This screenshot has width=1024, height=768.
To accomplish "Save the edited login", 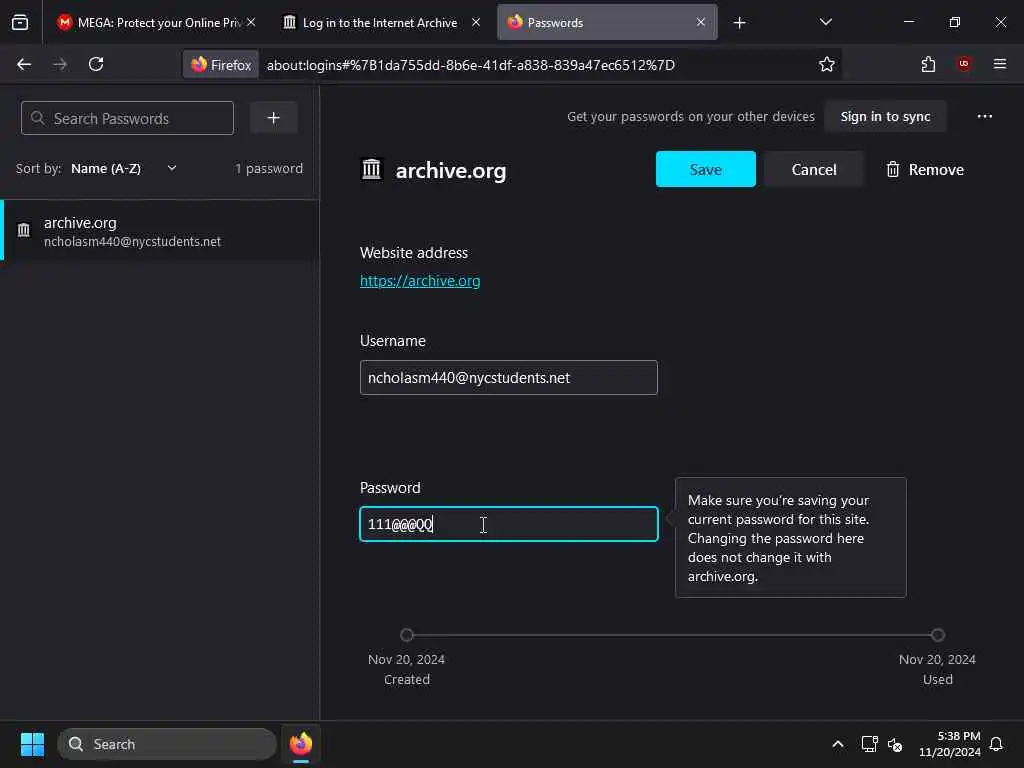I will [705, 170].
